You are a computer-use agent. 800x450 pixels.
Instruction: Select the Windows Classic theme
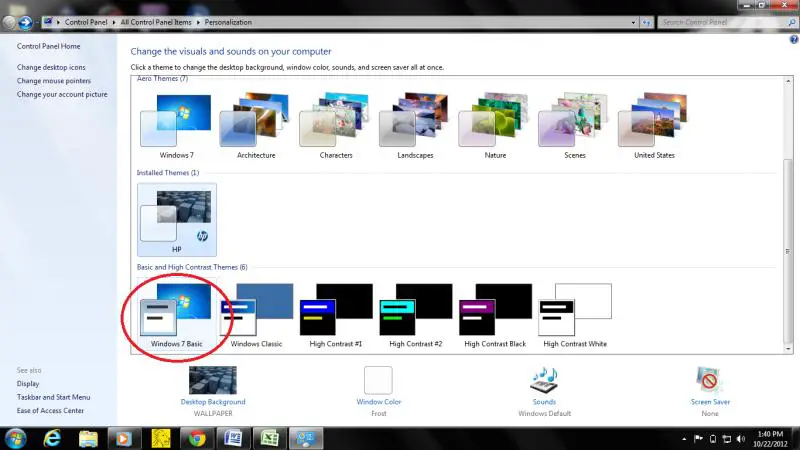(x=256, y=315)
